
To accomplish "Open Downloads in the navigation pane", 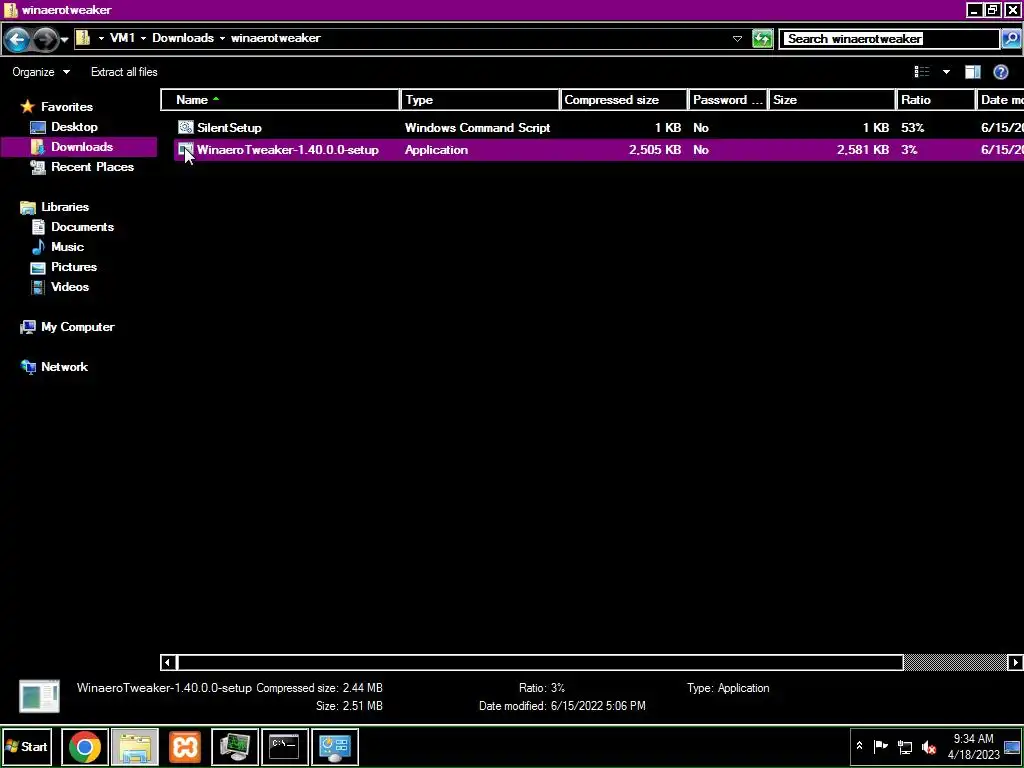I will 82,147.
